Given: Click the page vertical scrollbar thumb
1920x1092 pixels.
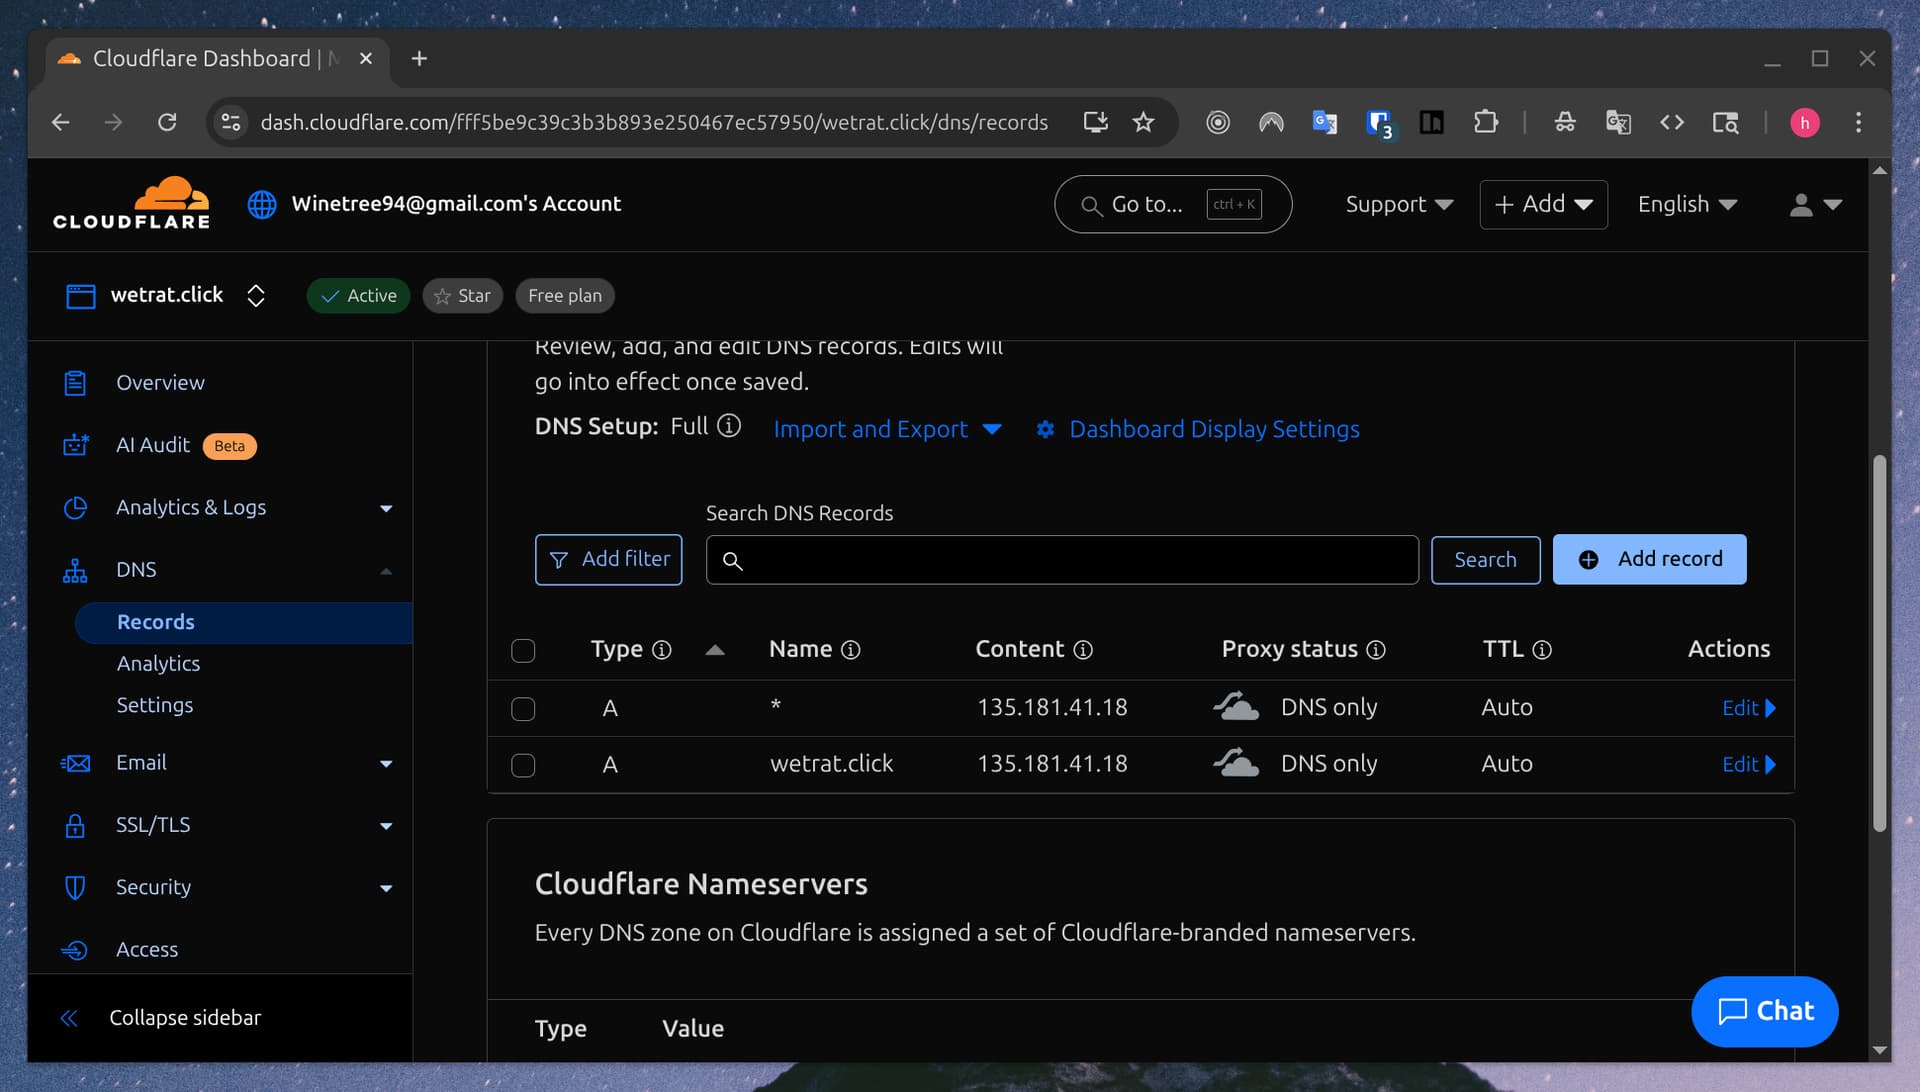Looking at the screenshot, I should pos(1879,642).
